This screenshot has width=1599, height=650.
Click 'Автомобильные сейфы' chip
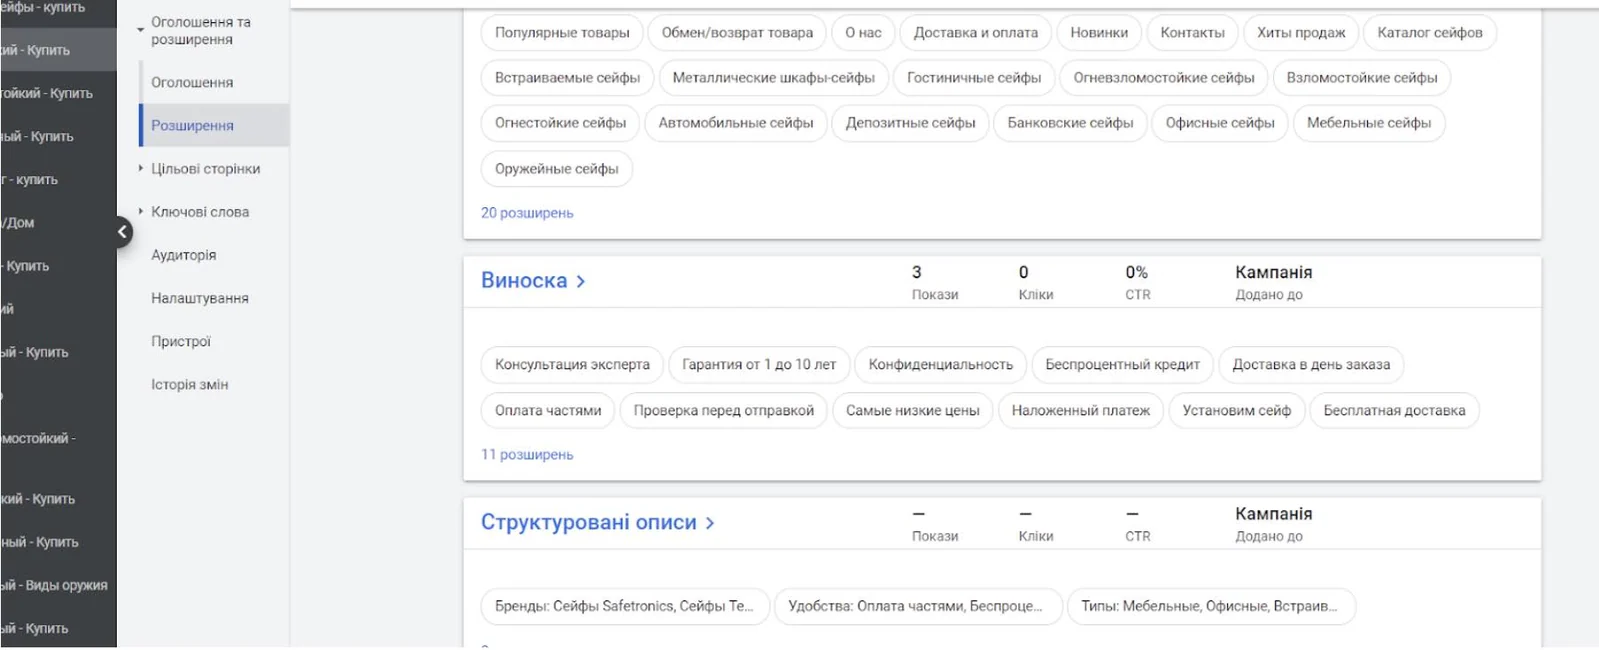736,123
